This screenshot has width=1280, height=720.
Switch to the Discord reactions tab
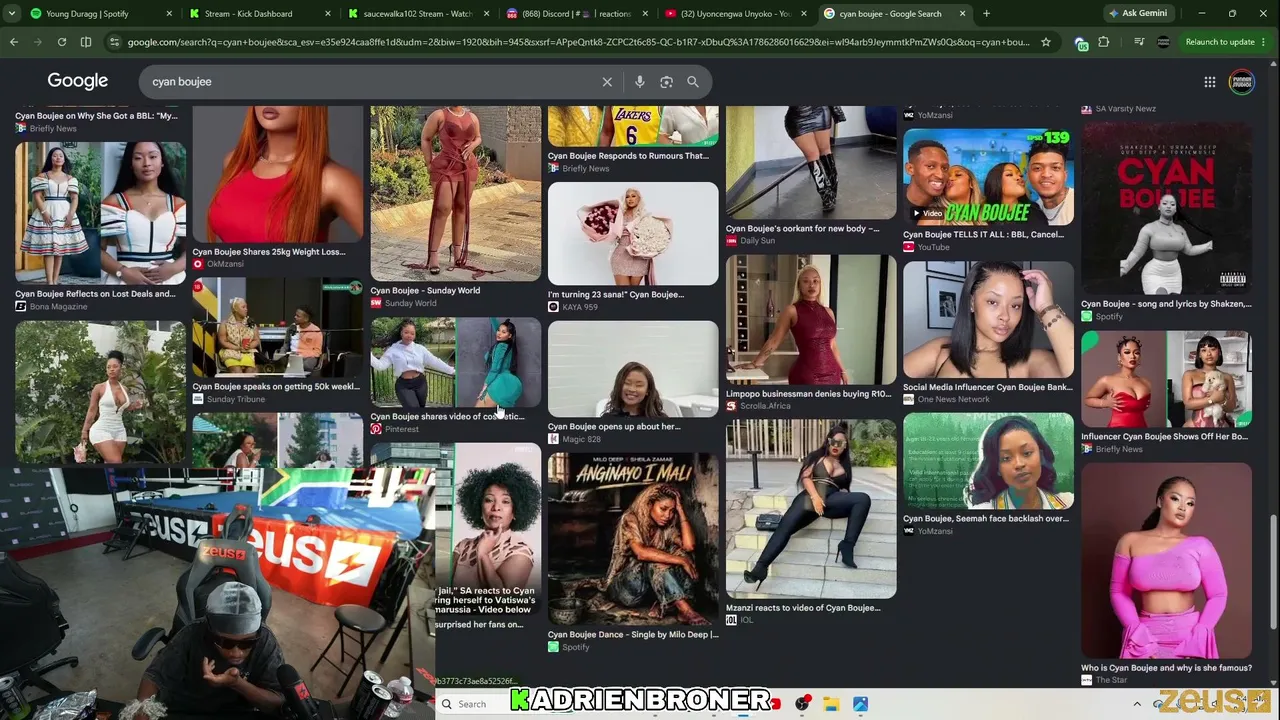(578, 14)
